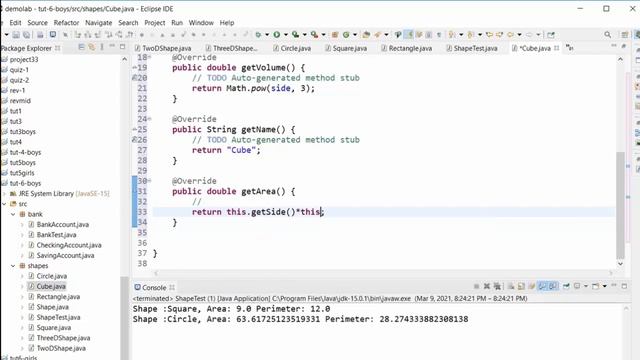Click the green Run button in the toolbar
Screen dimensions: 640x360
277,35
